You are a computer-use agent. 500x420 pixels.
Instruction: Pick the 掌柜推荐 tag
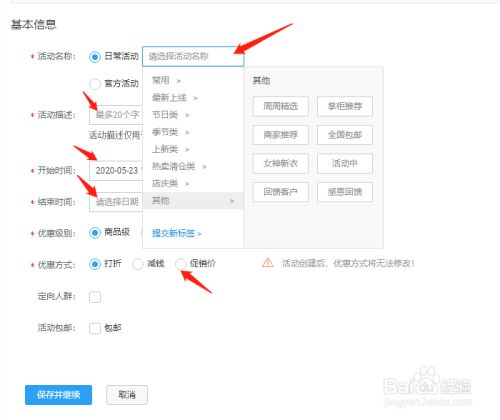pyautogui.click(x=345, y=106)
